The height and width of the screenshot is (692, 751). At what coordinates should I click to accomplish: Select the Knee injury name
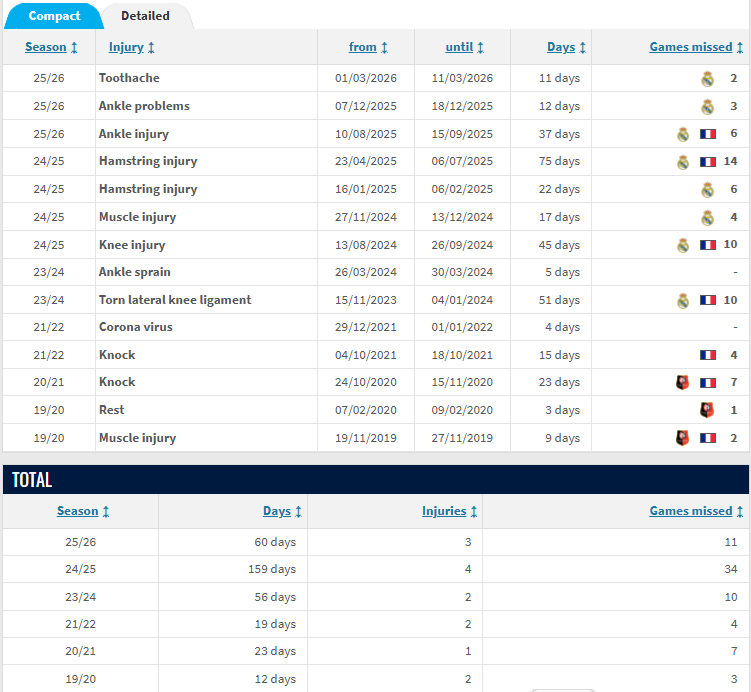pos(132,245)
